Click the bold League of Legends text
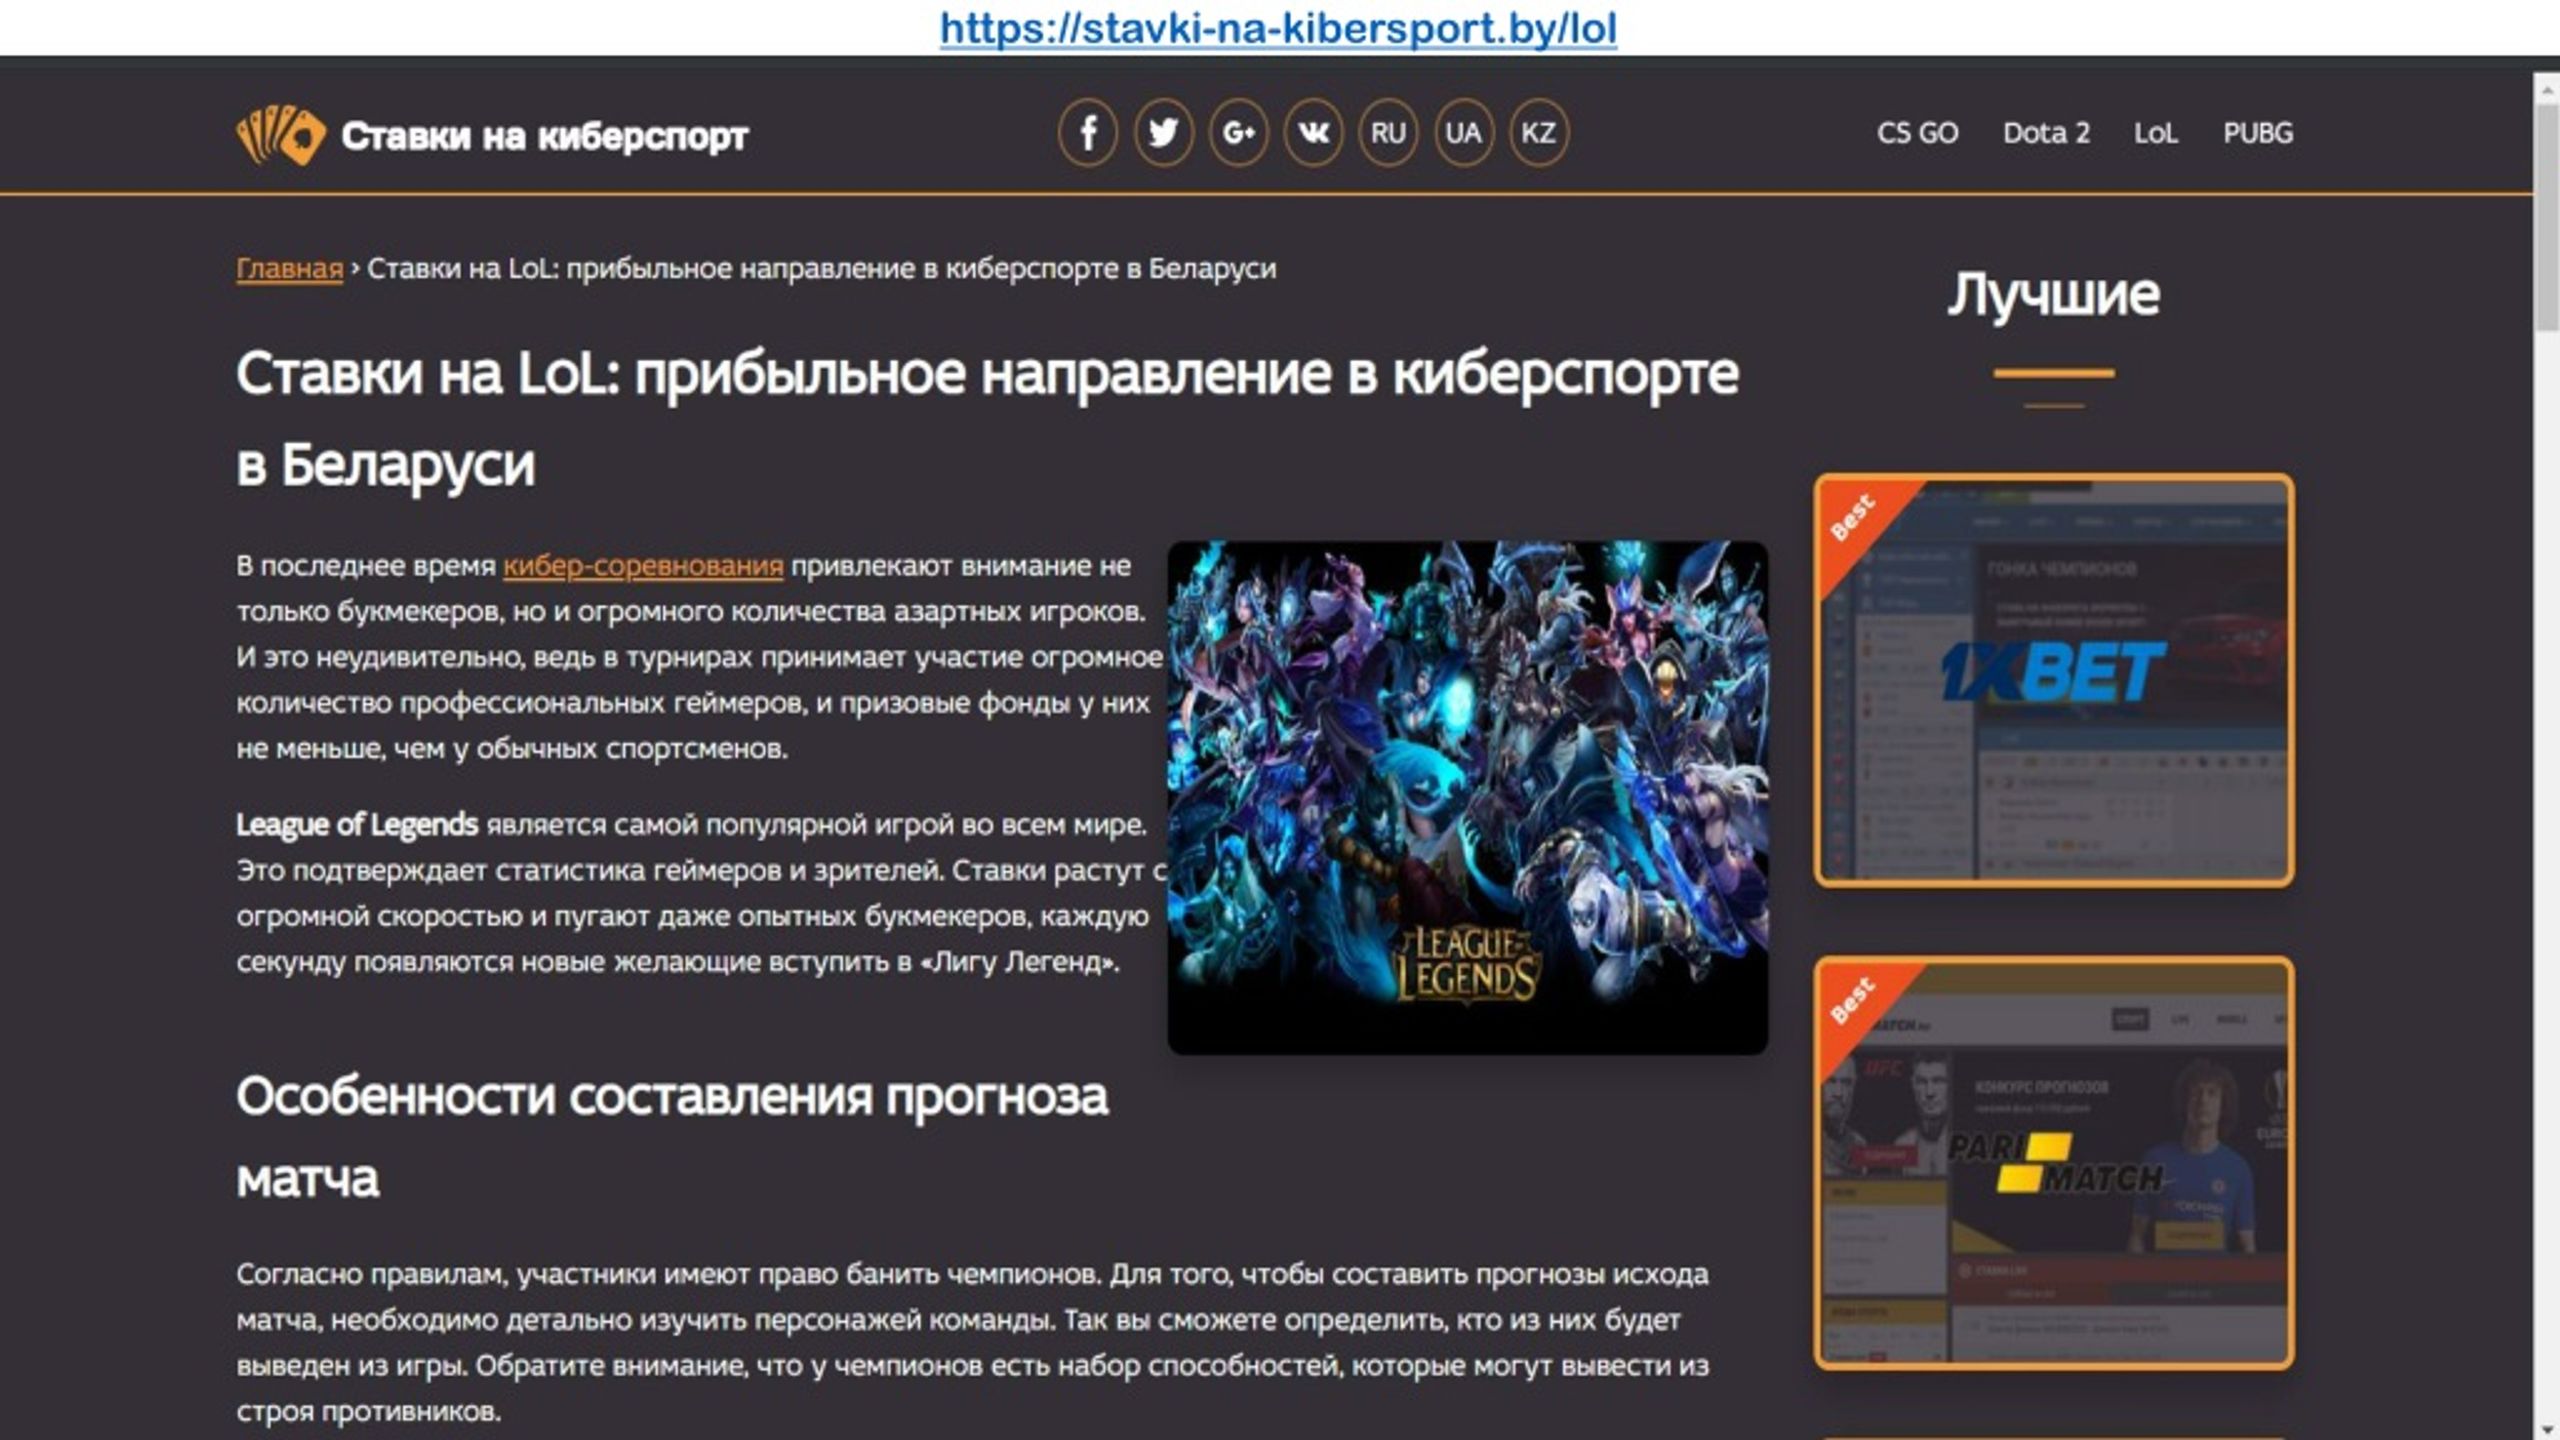The image size is (2560, 1440). coord(357,825)
